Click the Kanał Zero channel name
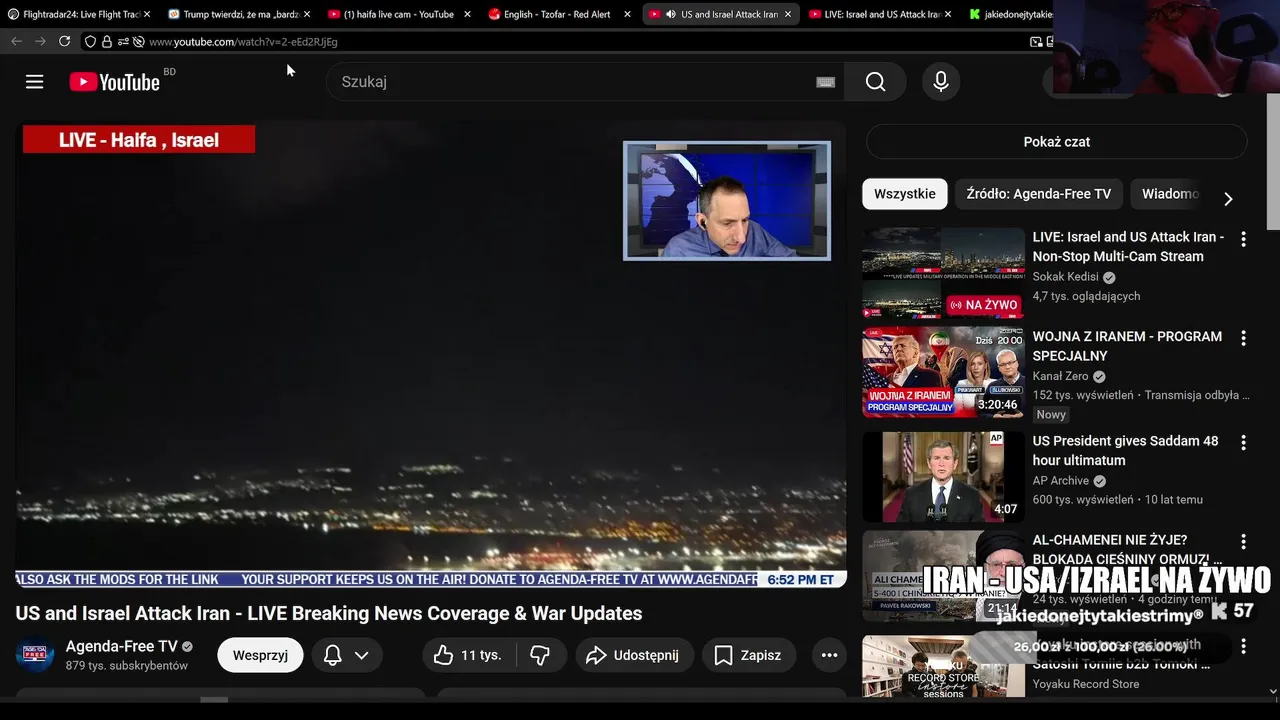Screen dimensions: 1280x720 coord(1061,376)
